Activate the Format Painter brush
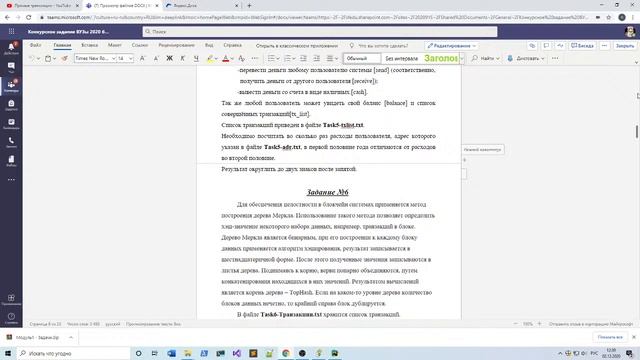 tap(64, 58)
